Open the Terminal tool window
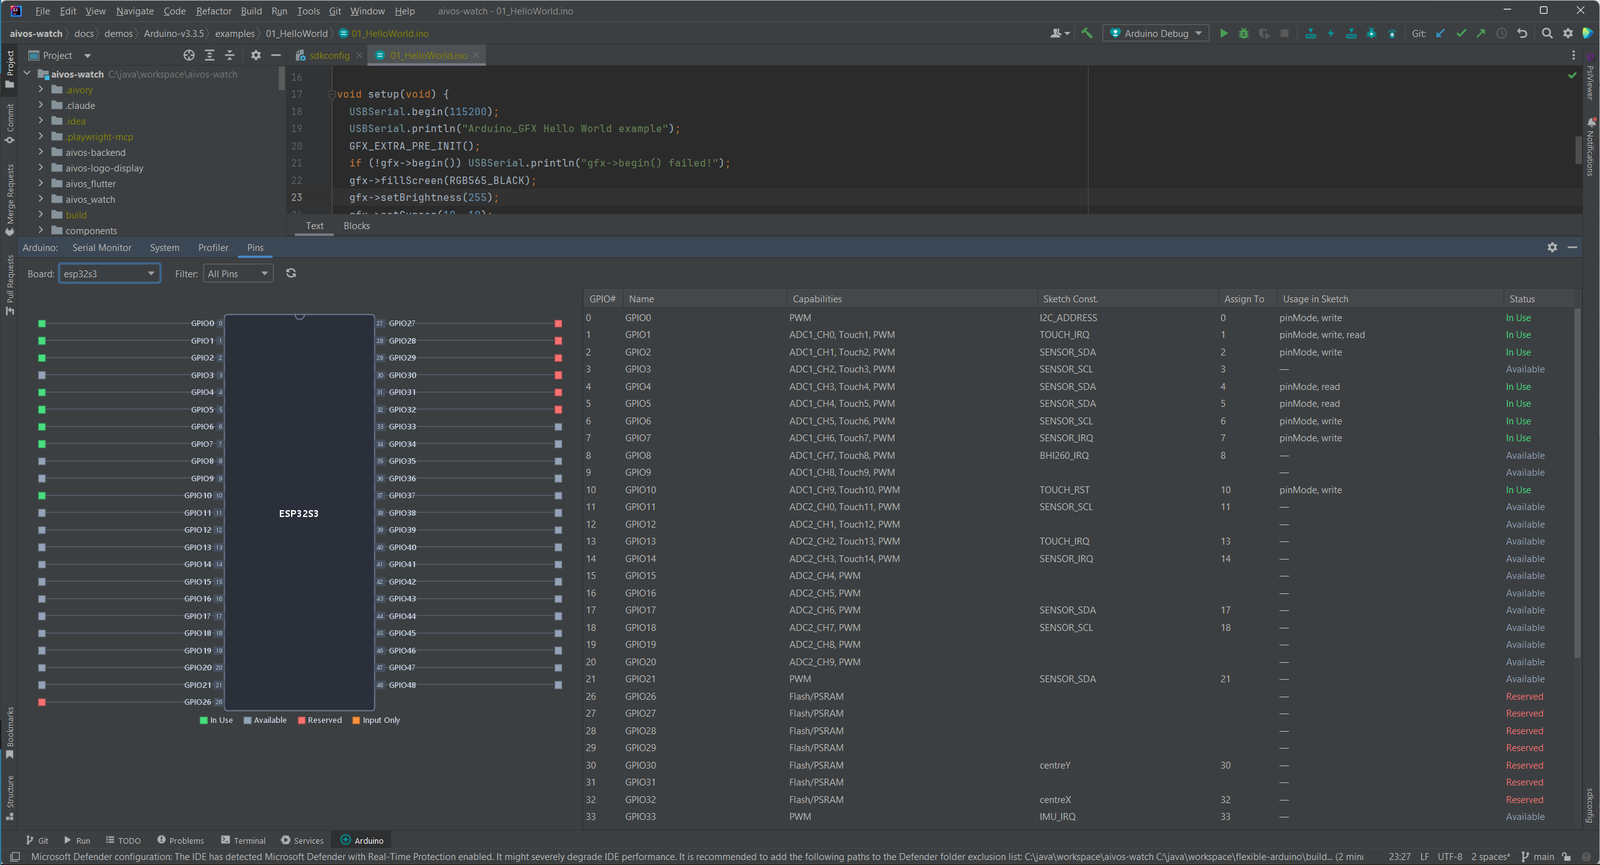Viewport: 1600px width, 865px height. 243,840
